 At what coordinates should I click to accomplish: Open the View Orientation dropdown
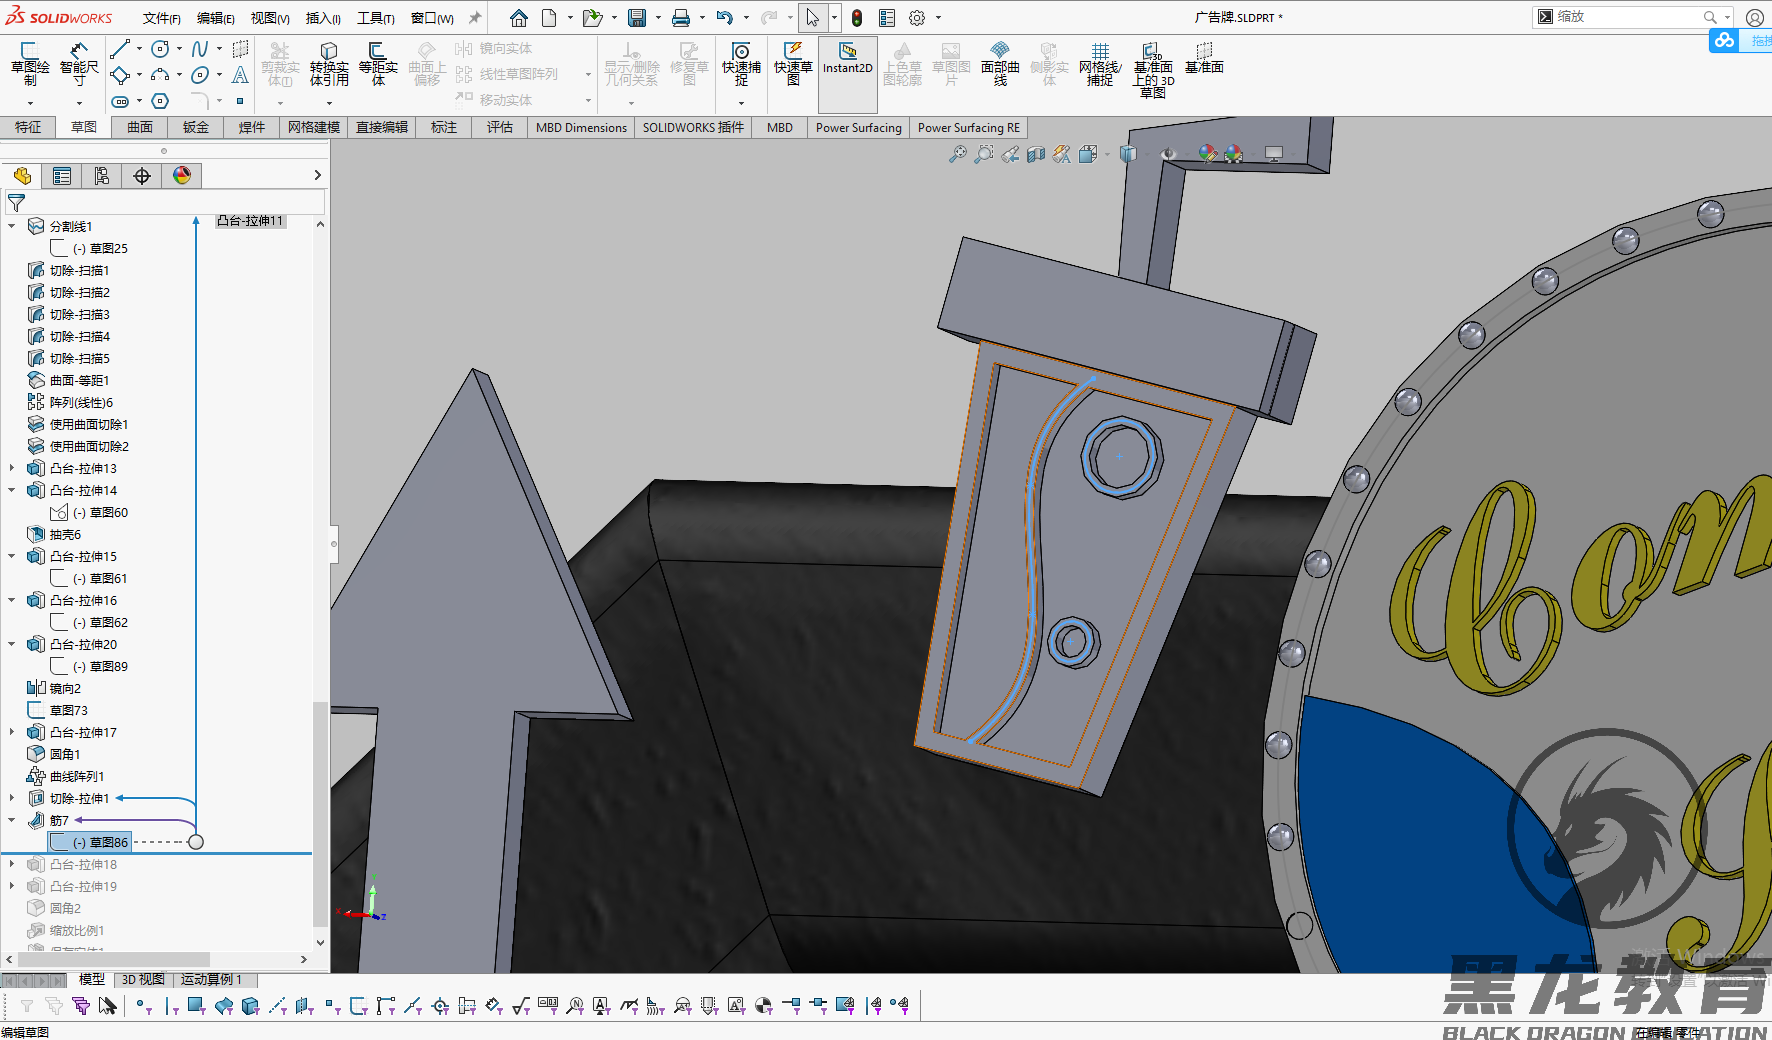point(1090,153)
